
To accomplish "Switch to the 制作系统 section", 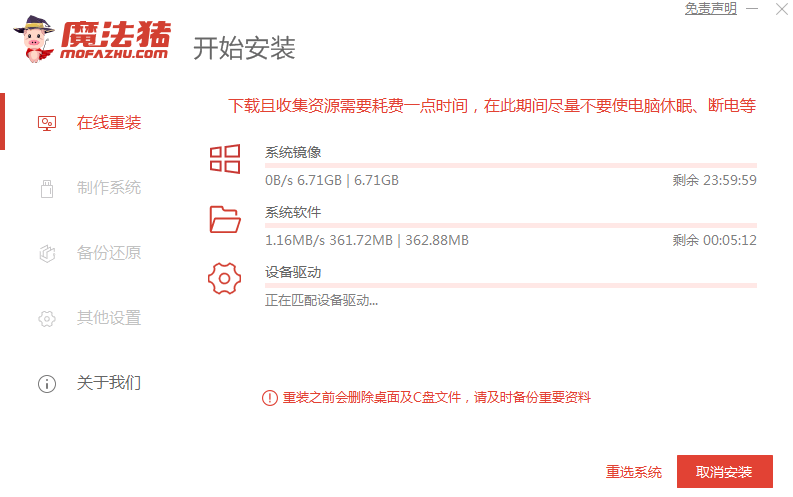I will (109, 188).
